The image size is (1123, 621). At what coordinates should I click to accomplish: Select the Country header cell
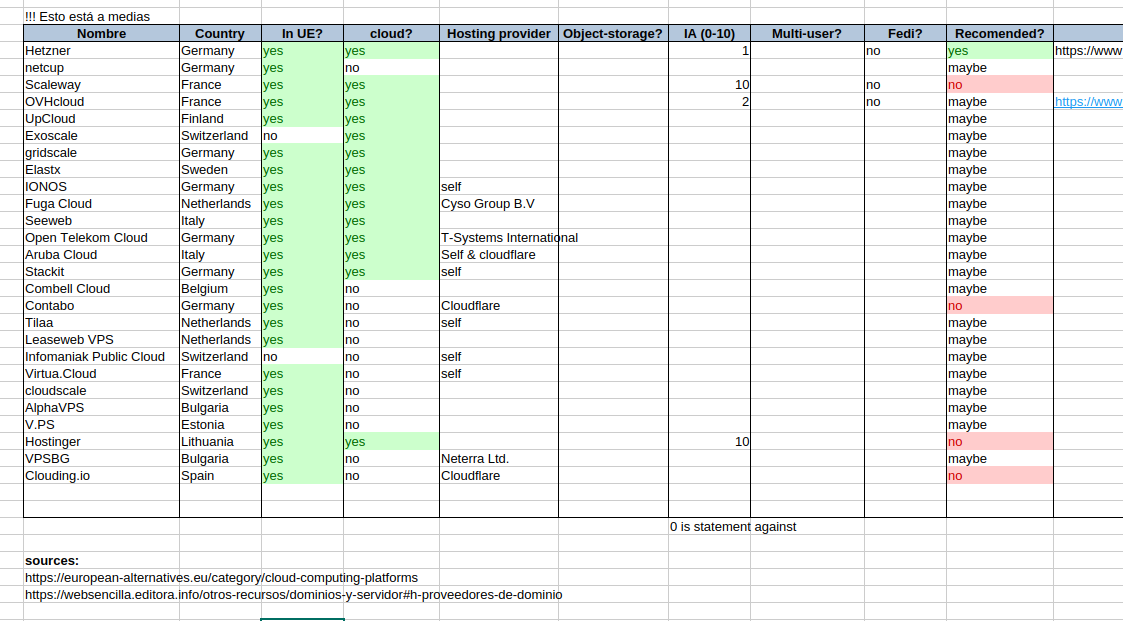point(220,34)
